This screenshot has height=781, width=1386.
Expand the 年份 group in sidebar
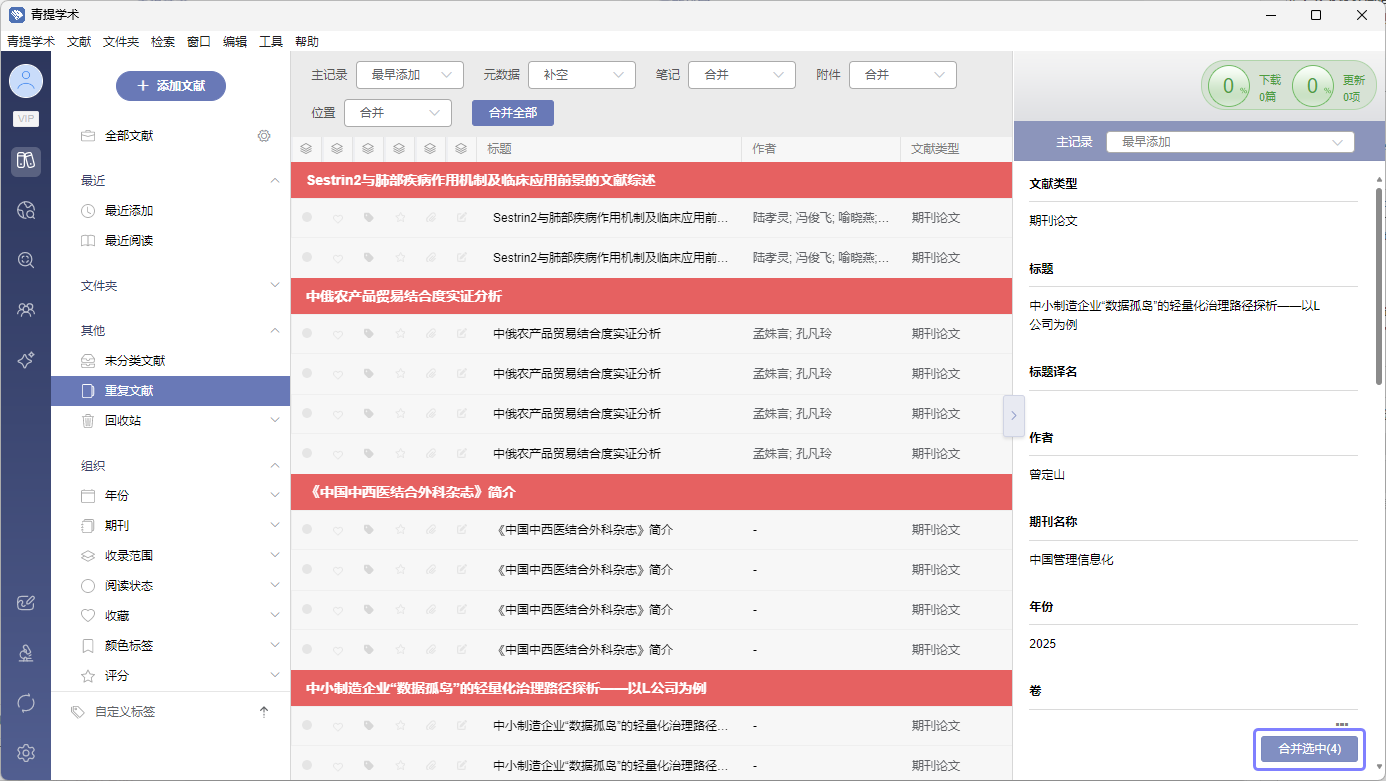coord(275,496)
